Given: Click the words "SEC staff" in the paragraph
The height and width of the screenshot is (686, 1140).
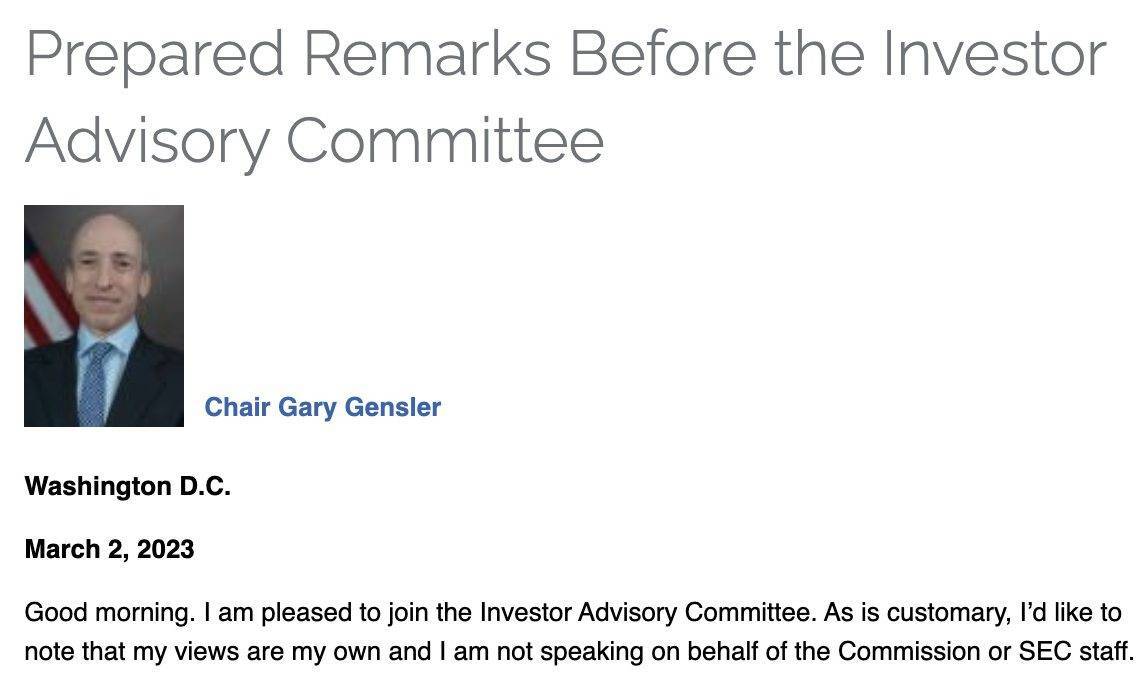Looking at the screenshot, I should pyautogui.click(x=1074, y=651).
